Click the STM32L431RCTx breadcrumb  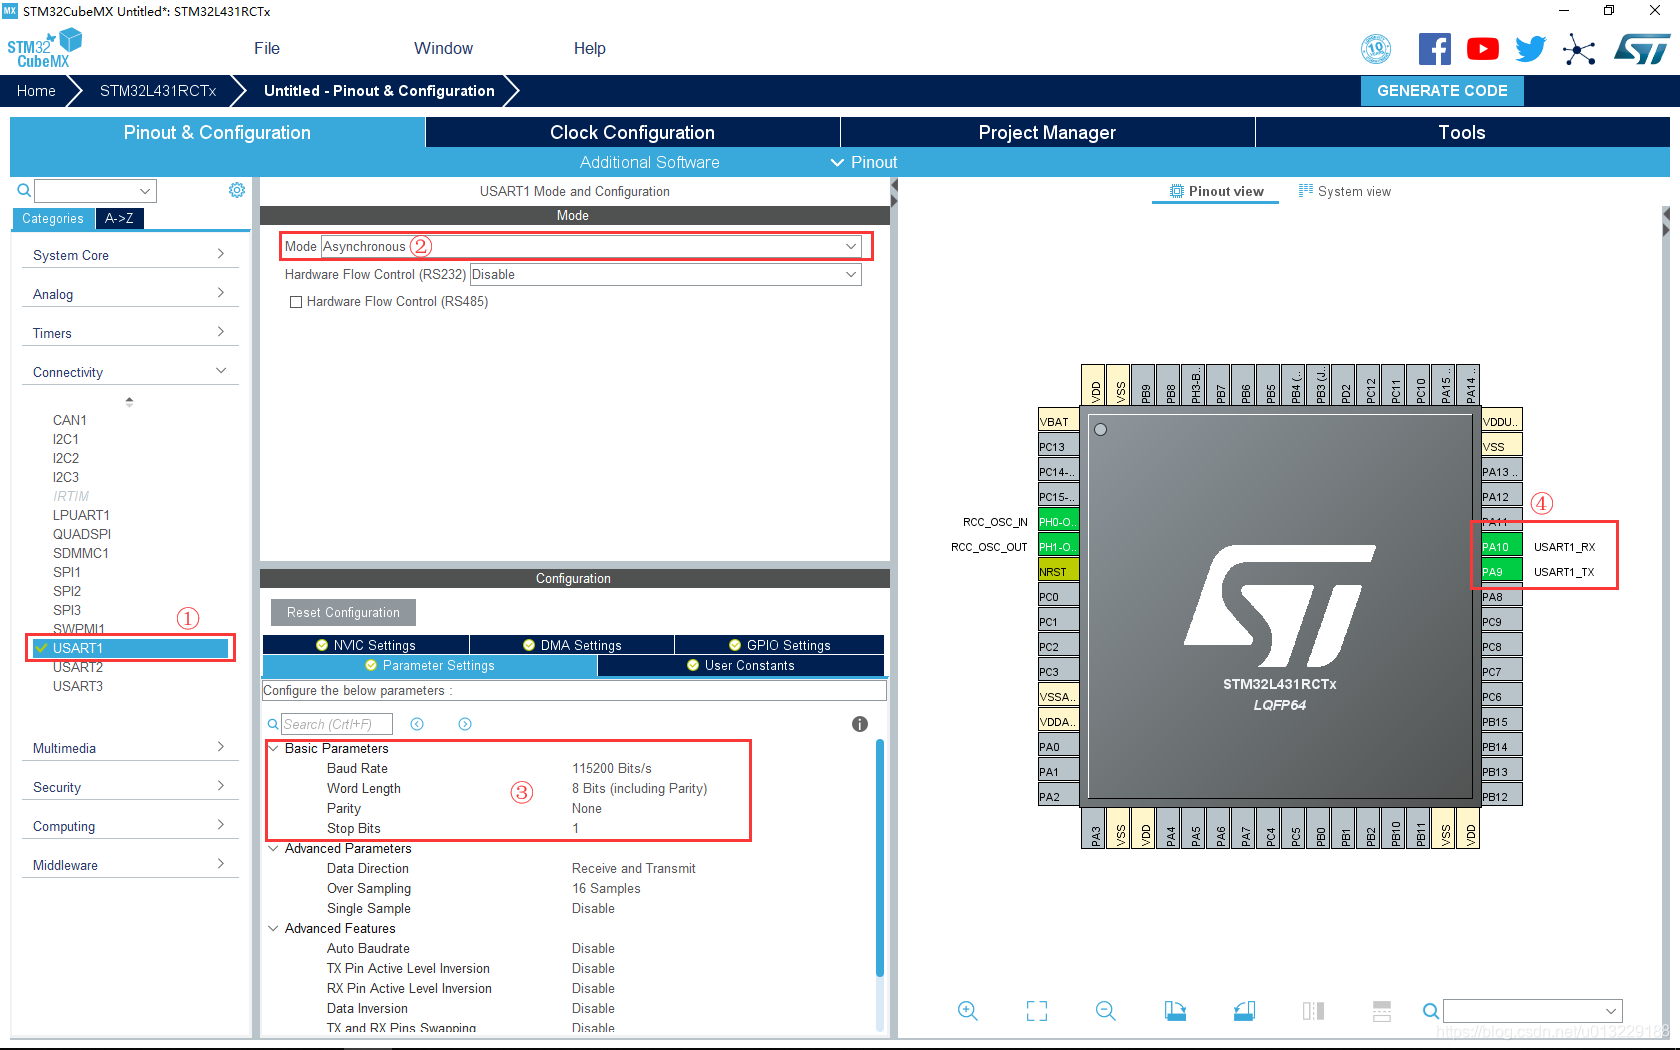[158, 90]
